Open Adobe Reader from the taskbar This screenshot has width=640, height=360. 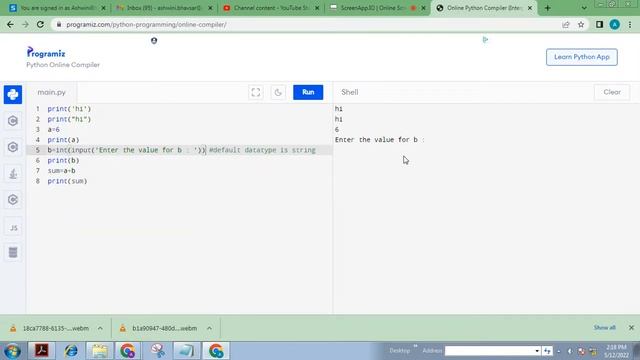click(42, 351)
